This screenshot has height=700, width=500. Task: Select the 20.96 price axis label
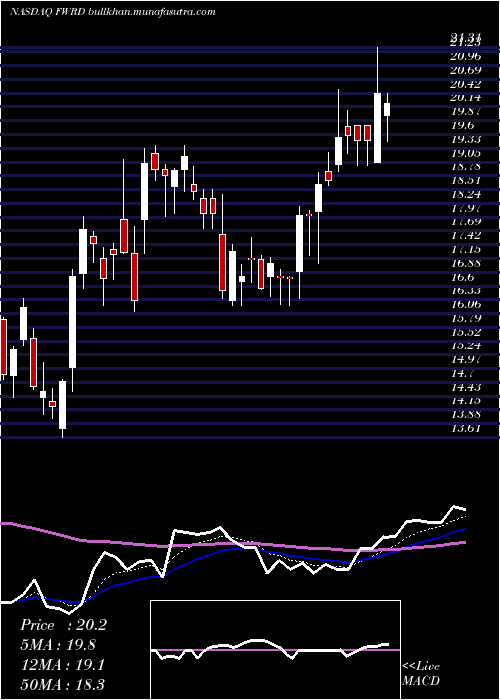tap(466, 56)
